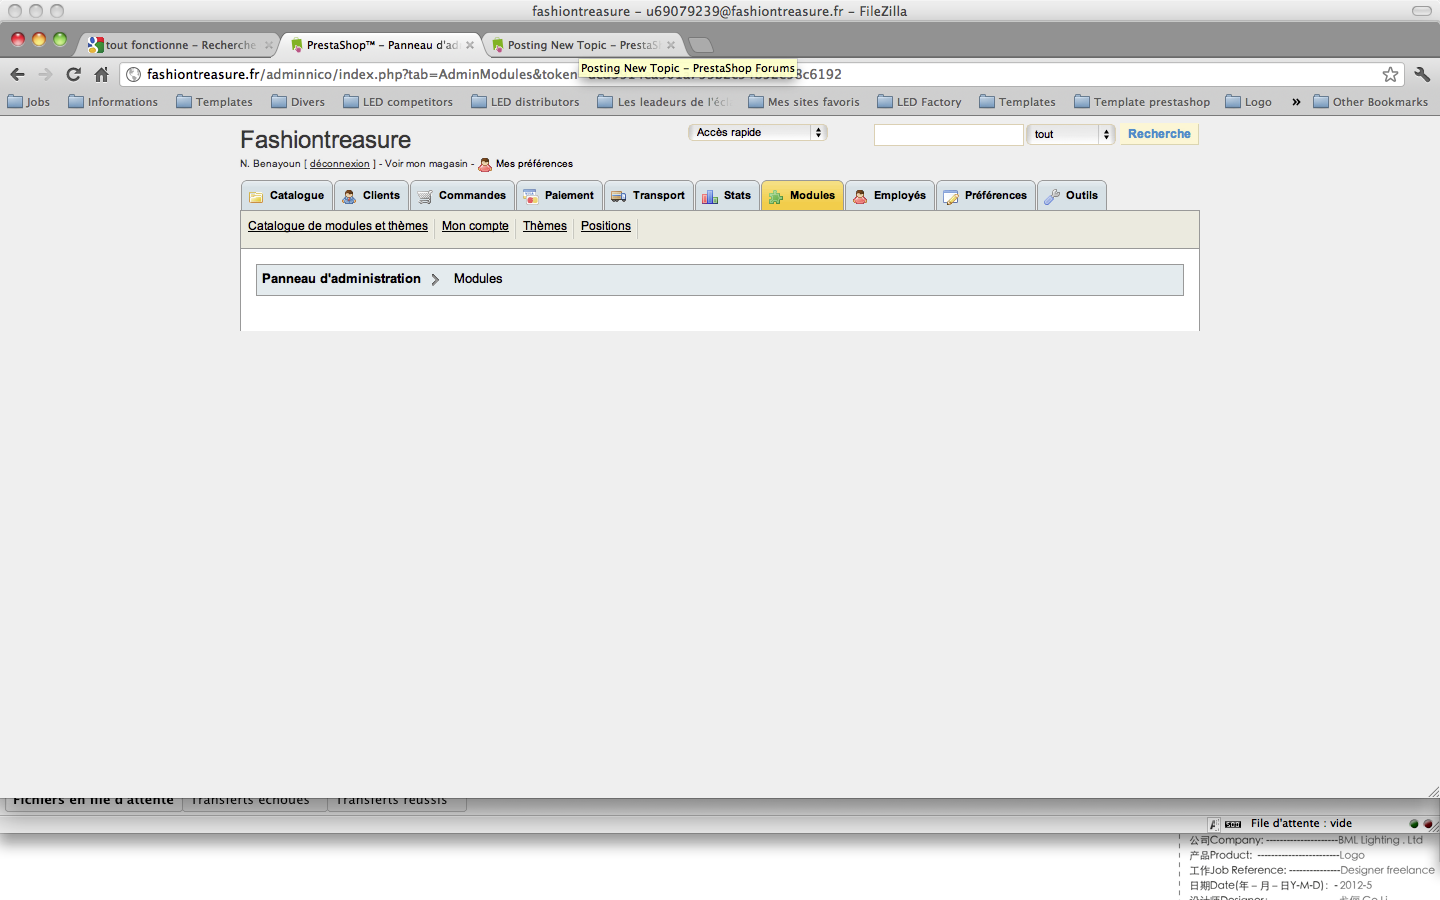Open the Mon compte submenu link
Viewport: 1440px width, 900px height.
pos(475,226)
